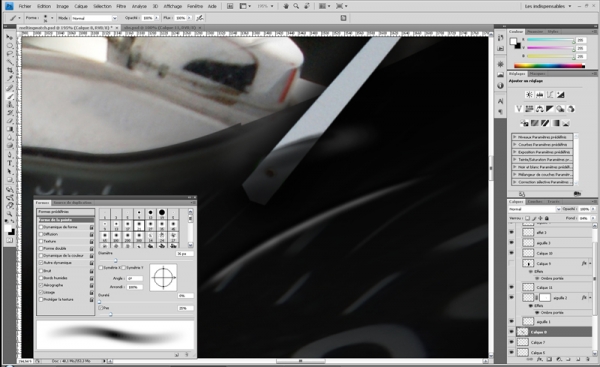600x367 pixels.
Task: Select Formes prédéfinies in brush panel
Action: coord(65,212)
